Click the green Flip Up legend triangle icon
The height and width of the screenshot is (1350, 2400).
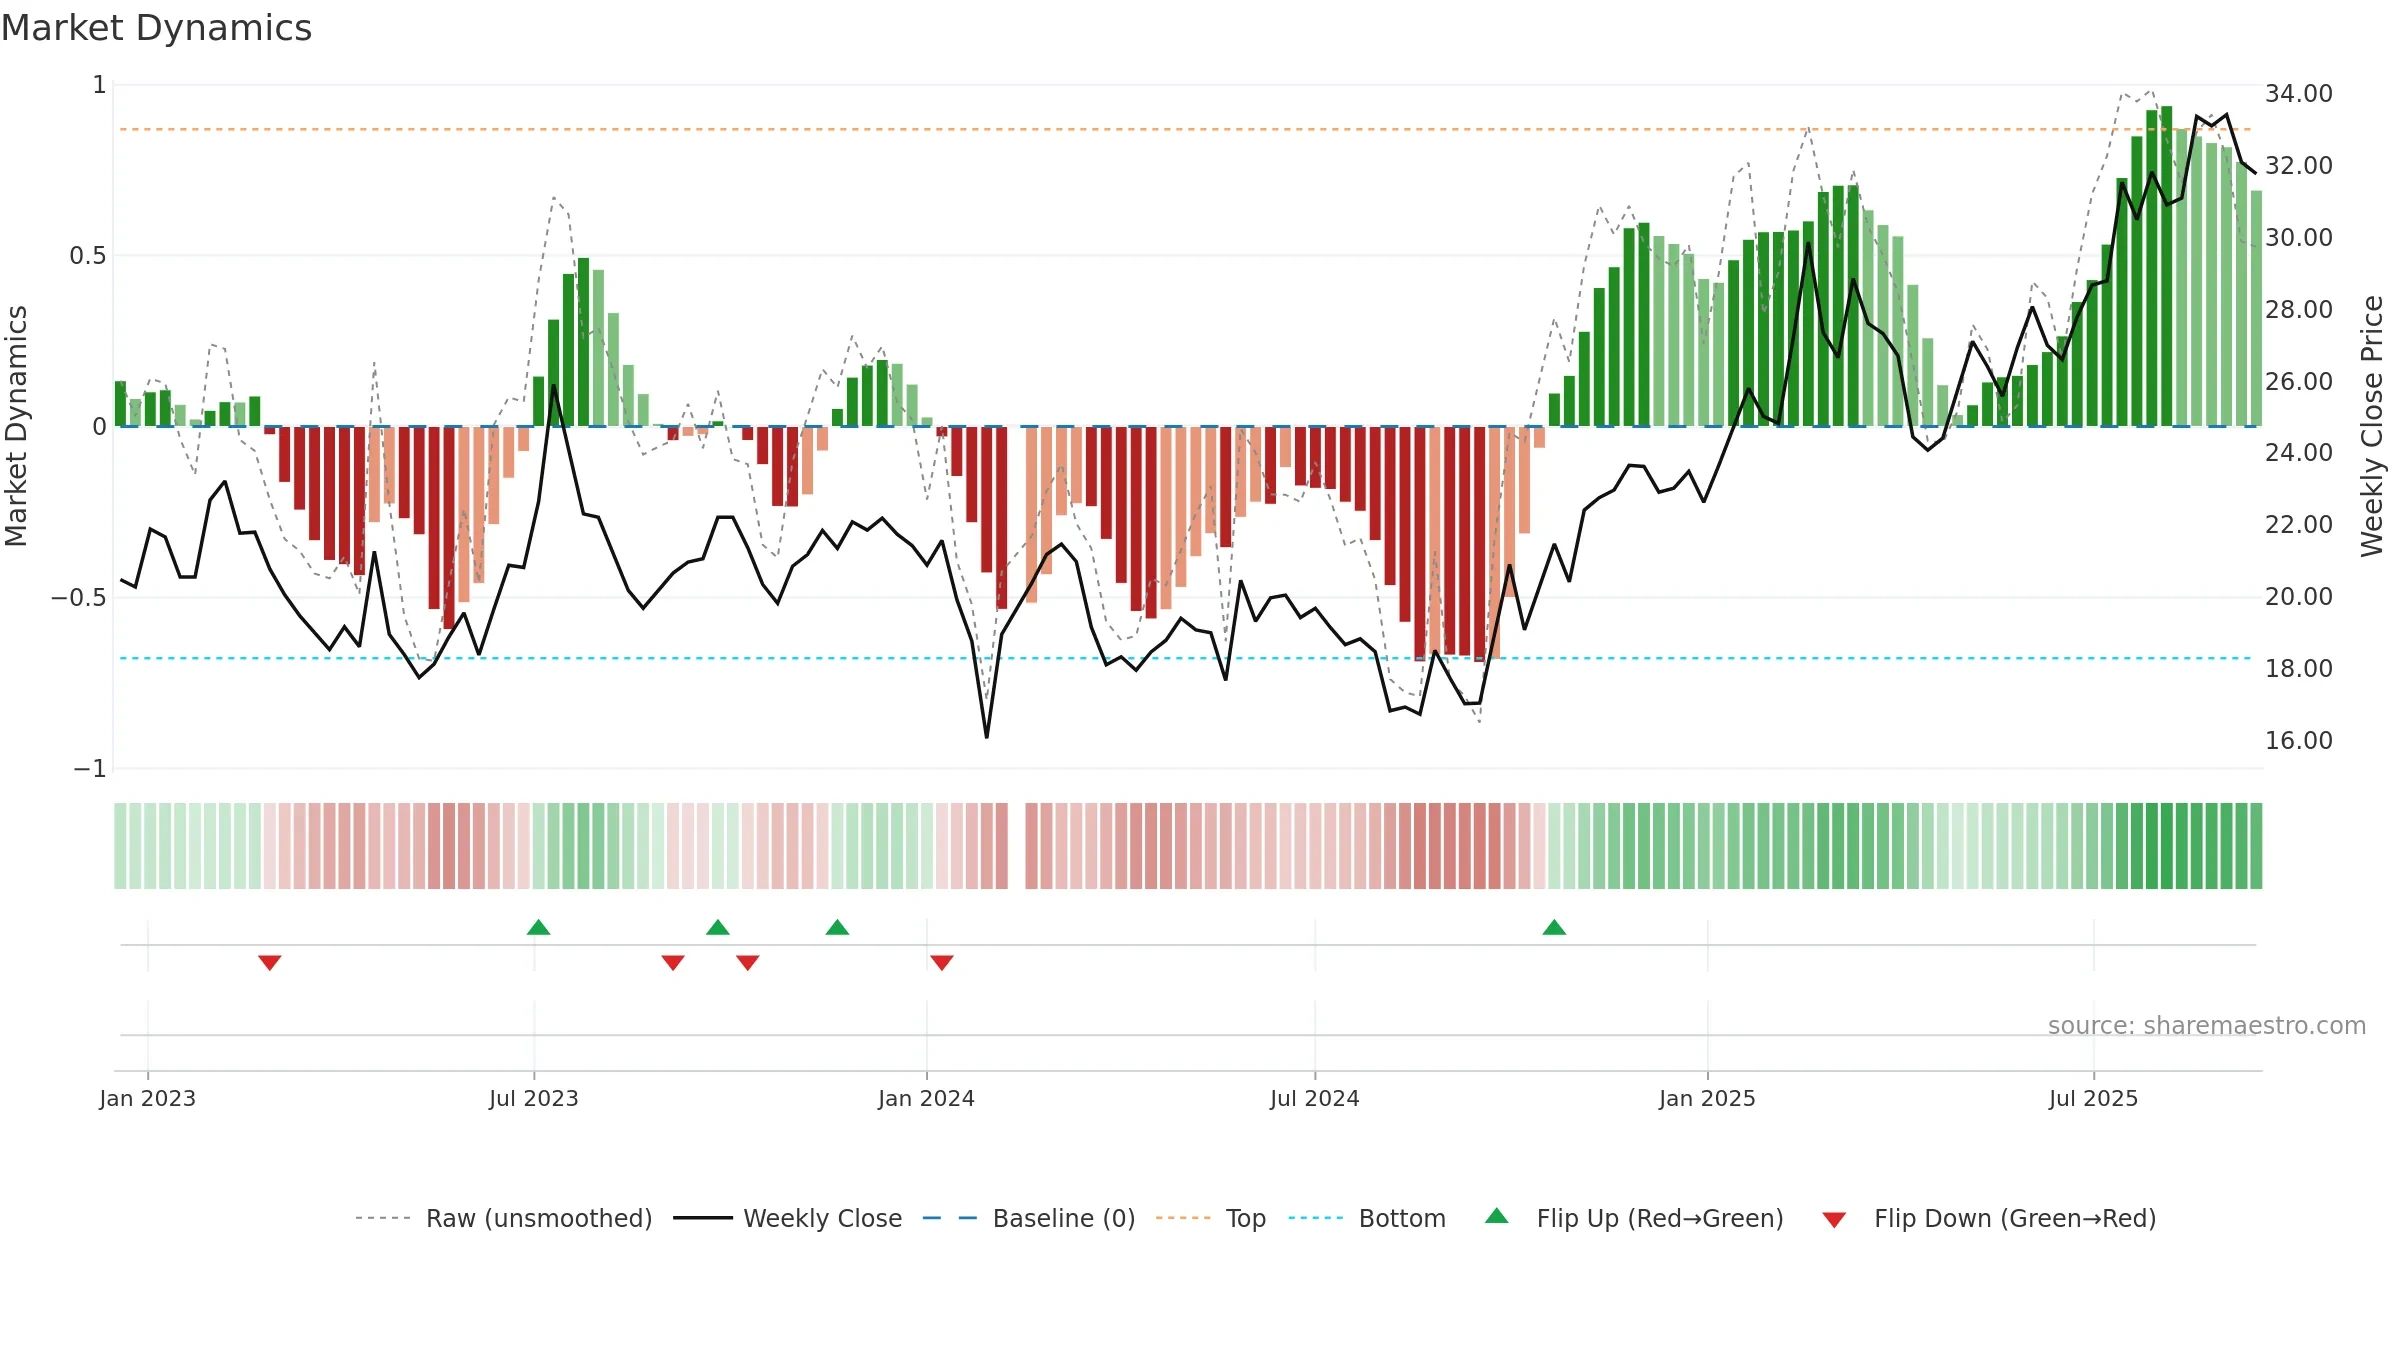(1497, 1216)
